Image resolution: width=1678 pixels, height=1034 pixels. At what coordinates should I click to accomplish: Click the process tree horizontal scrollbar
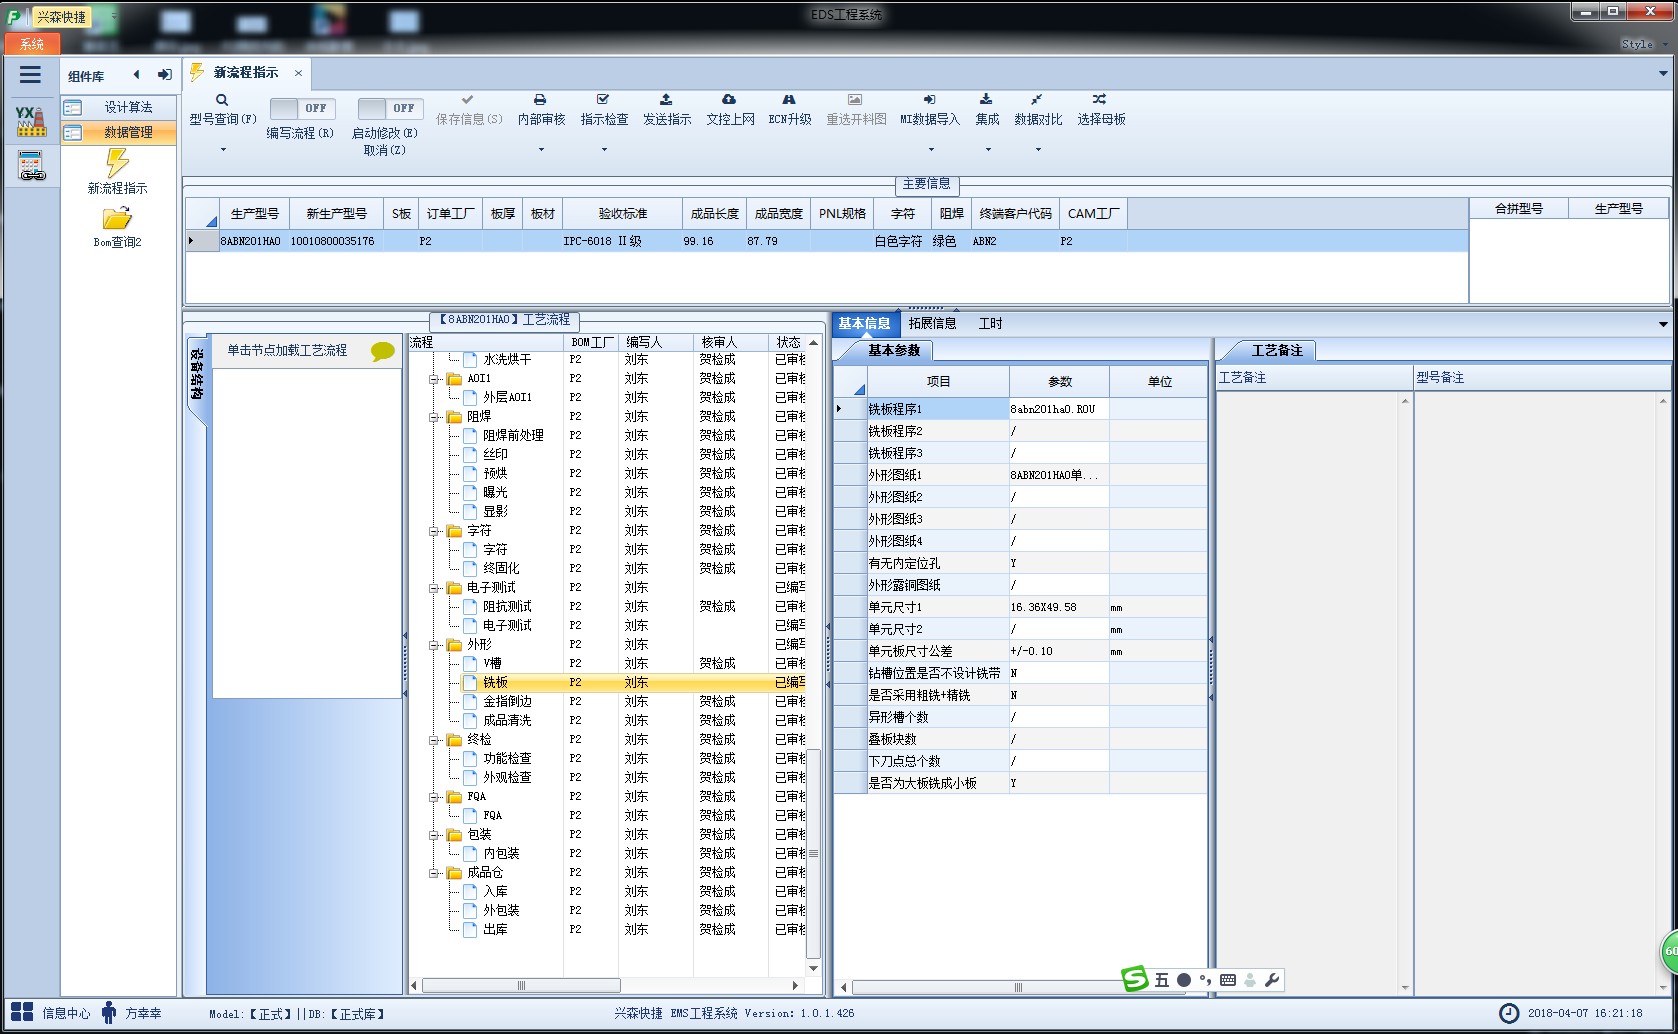[606, 986]
